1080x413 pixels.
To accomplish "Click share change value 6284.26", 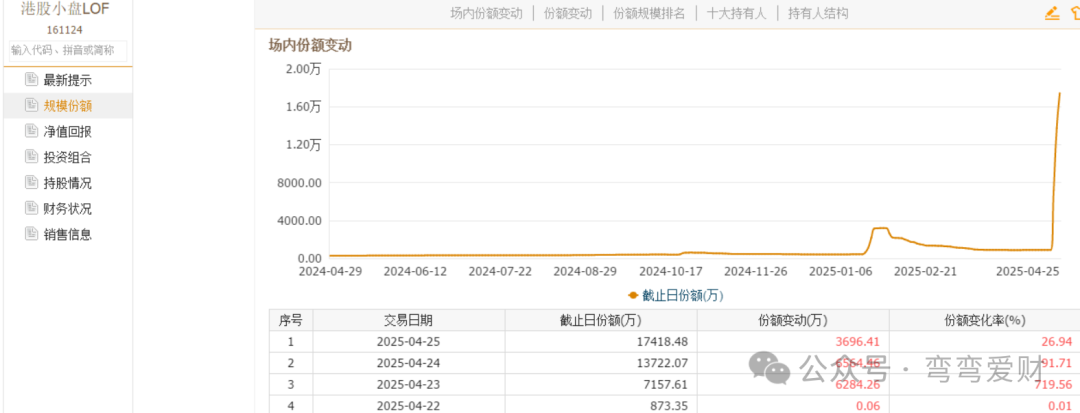I will click(x=858, y=385).
